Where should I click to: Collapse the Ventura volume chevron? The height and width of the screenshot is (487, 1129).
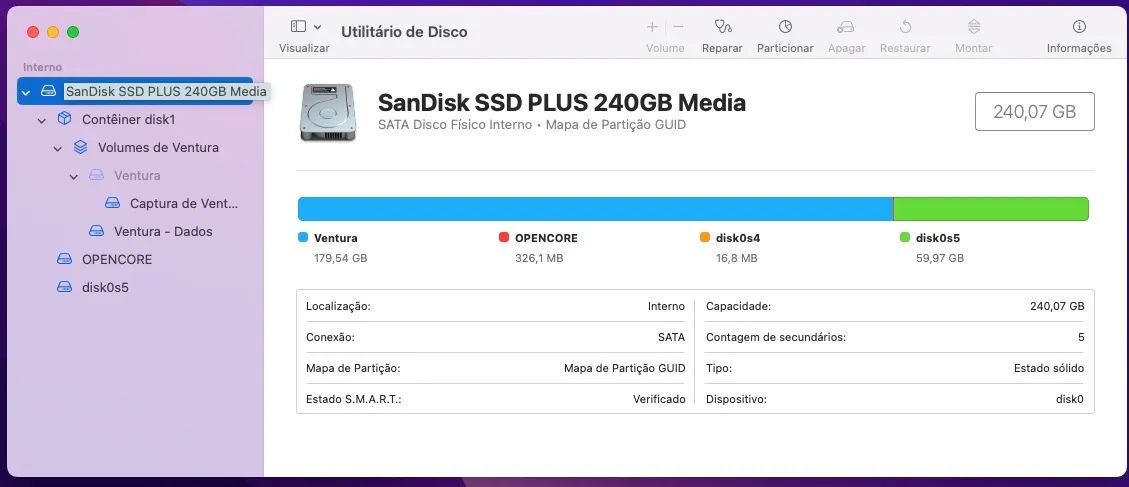pyautogui.click(x=73, y=177)
